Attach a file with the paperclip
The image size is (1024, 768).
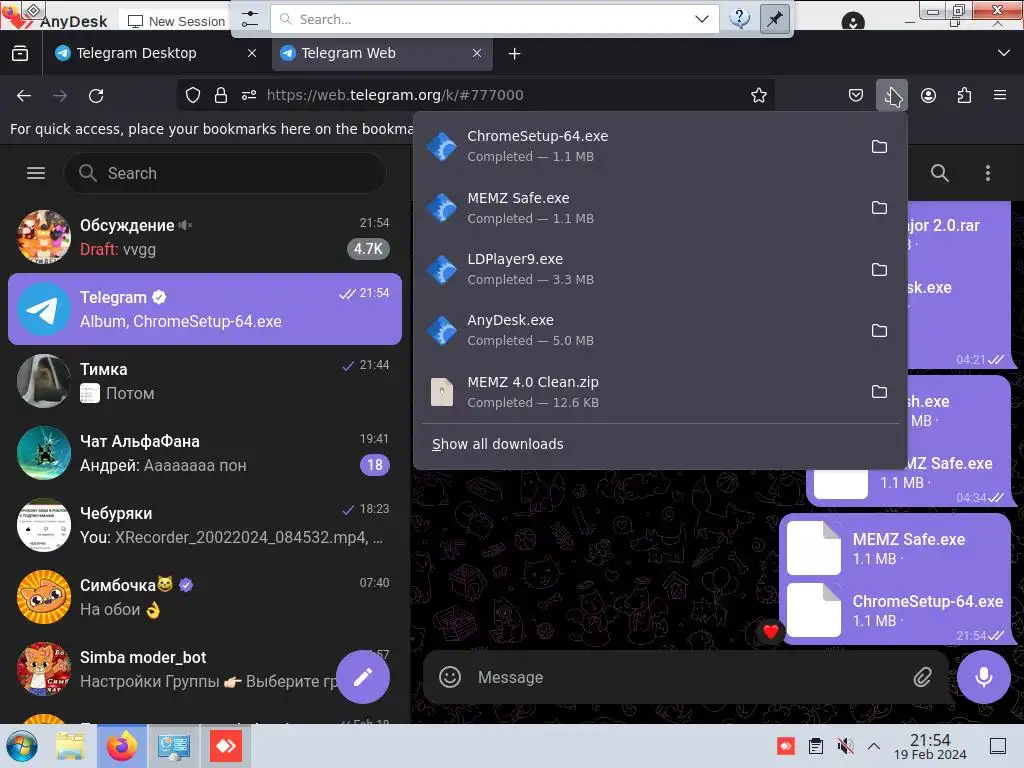922,677
